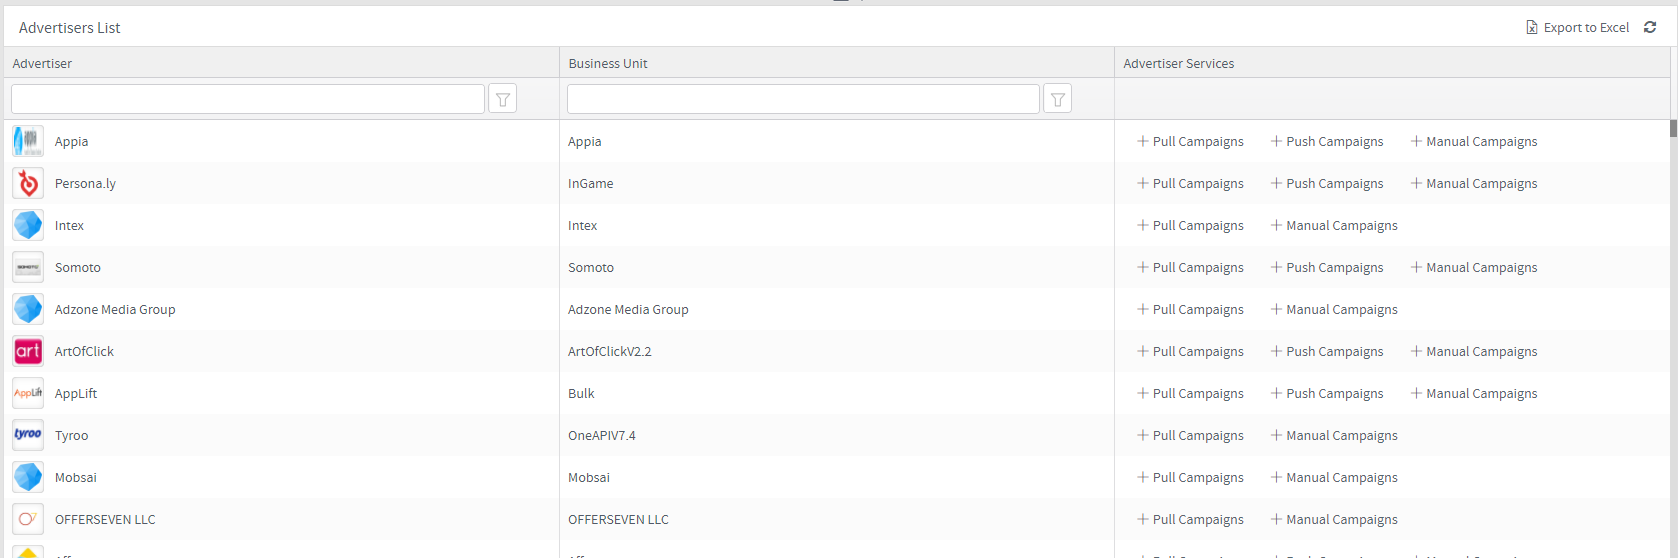
Task: Add Manual Campaigns for Persona.ly
Action: click(1474, 183)
